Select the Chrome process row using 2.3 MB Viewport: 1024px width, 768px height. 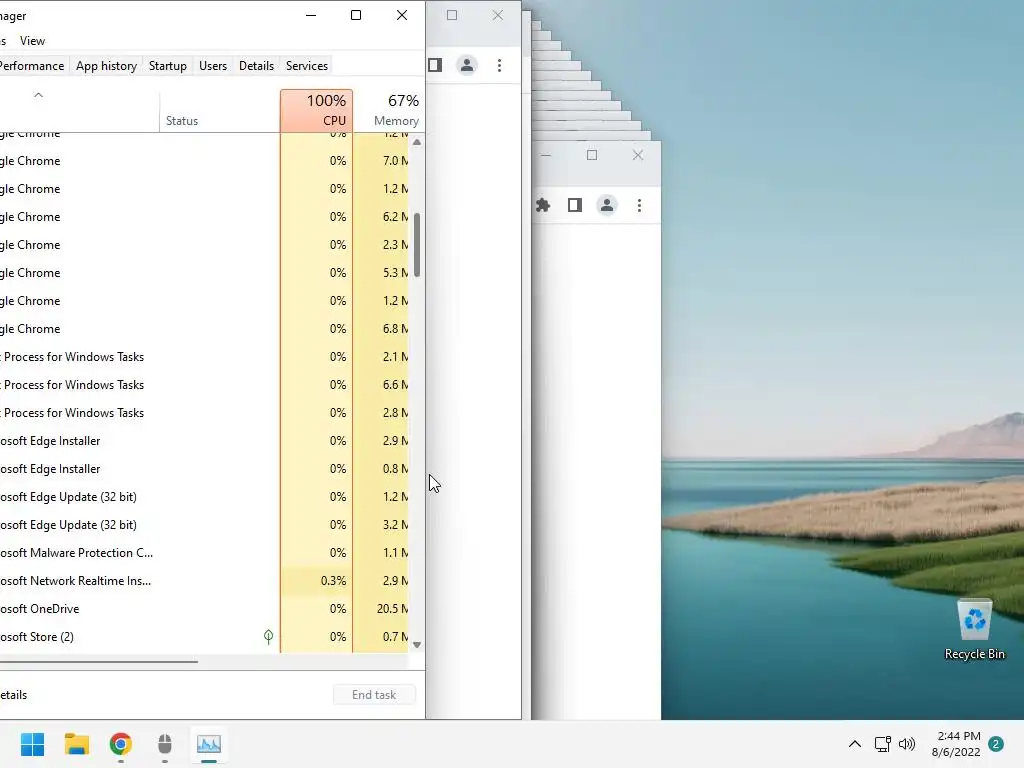pos(204,245)
